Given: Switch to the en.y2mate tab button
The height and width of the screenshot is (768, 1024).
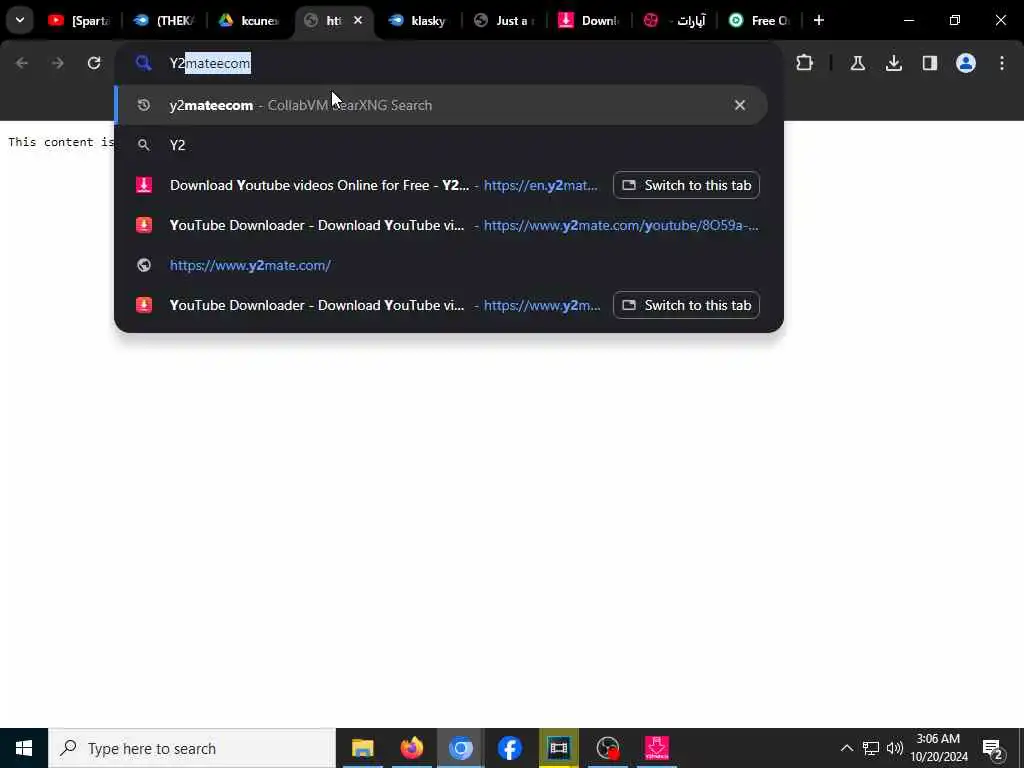Looking at the screenshot, I should tap(686, 185).
